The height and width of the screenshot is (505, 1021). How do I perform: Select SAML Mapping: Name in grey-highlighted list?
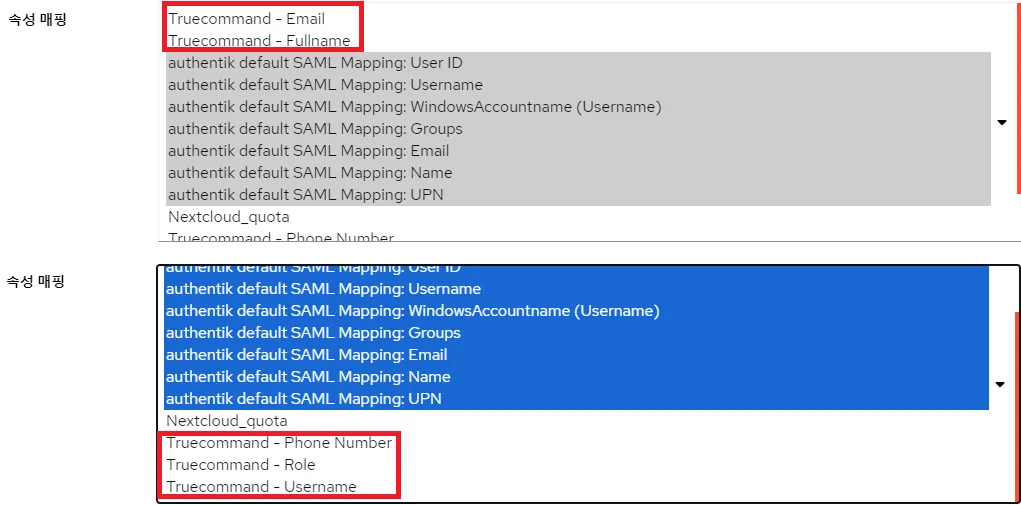[x=578, y=173]
